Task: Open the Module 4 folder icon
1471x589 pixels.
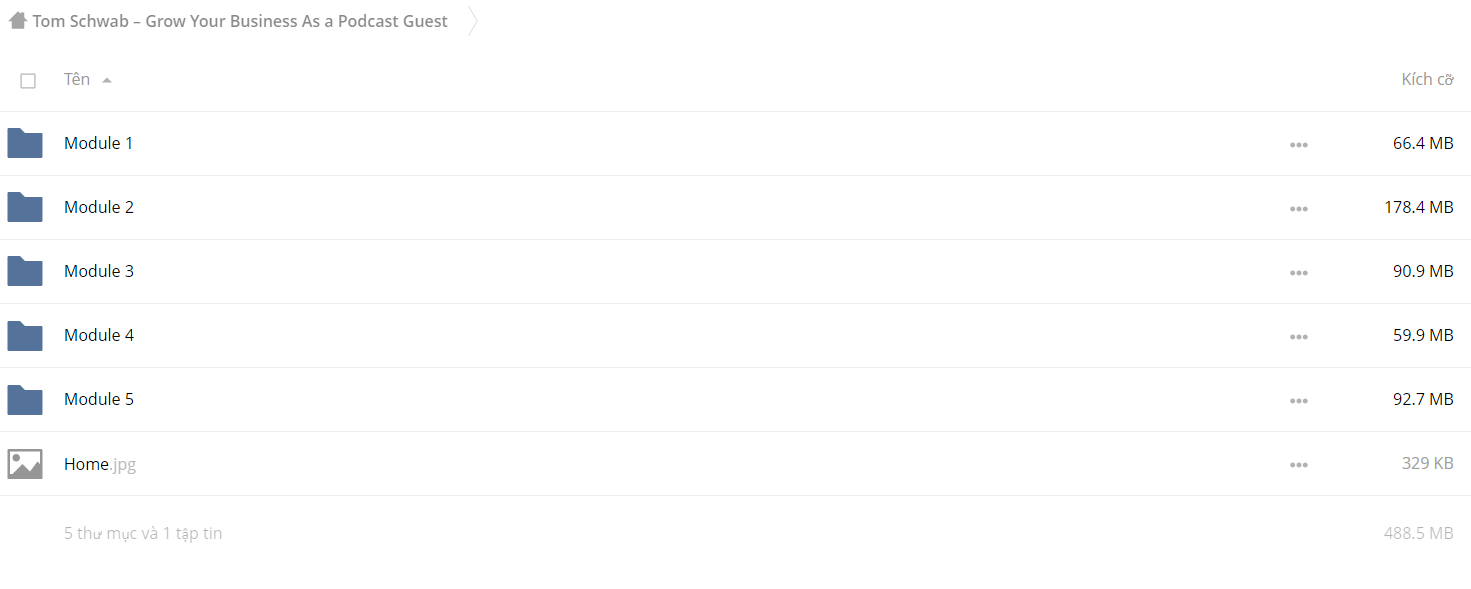Action: (25, 336)
